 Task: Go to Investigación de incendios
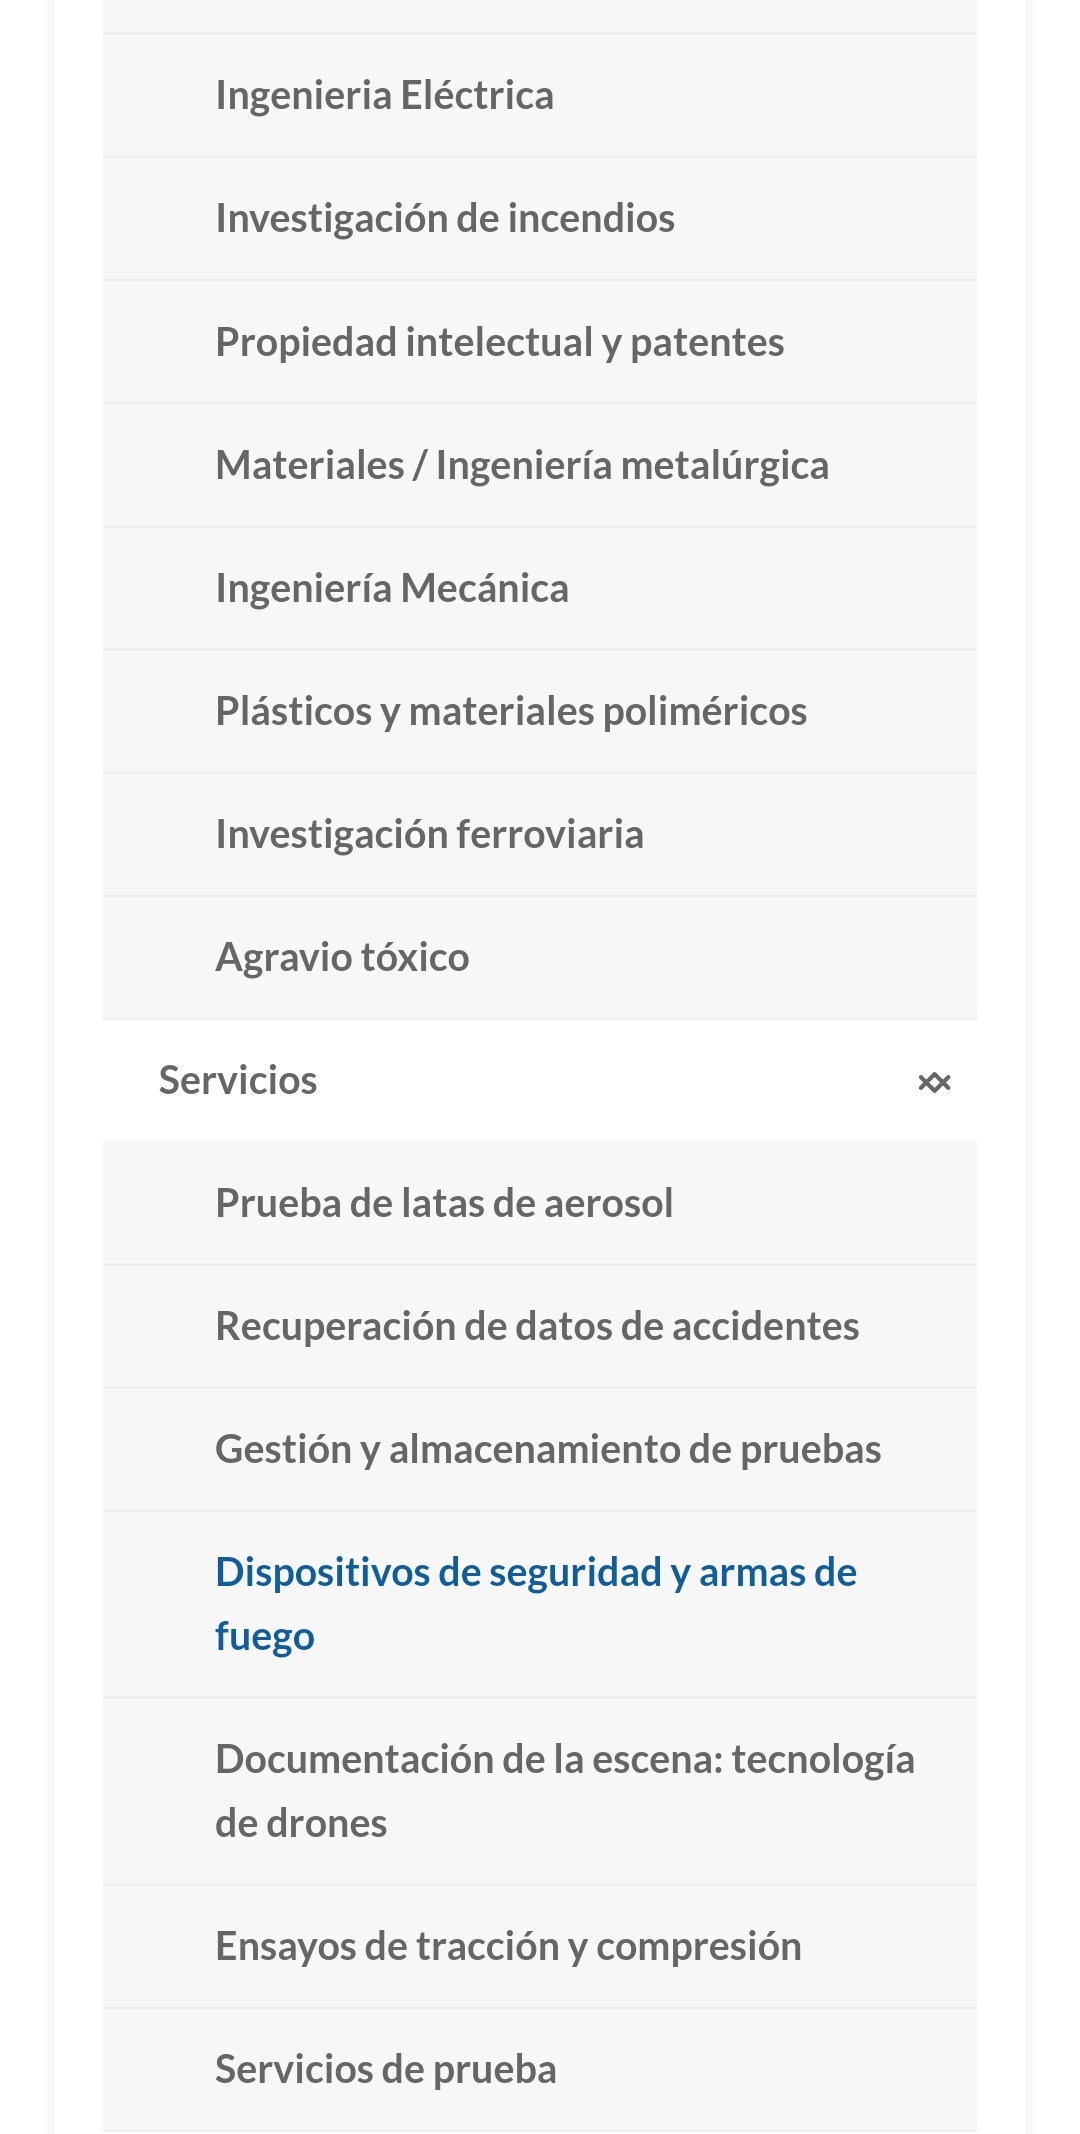point(445,219)
